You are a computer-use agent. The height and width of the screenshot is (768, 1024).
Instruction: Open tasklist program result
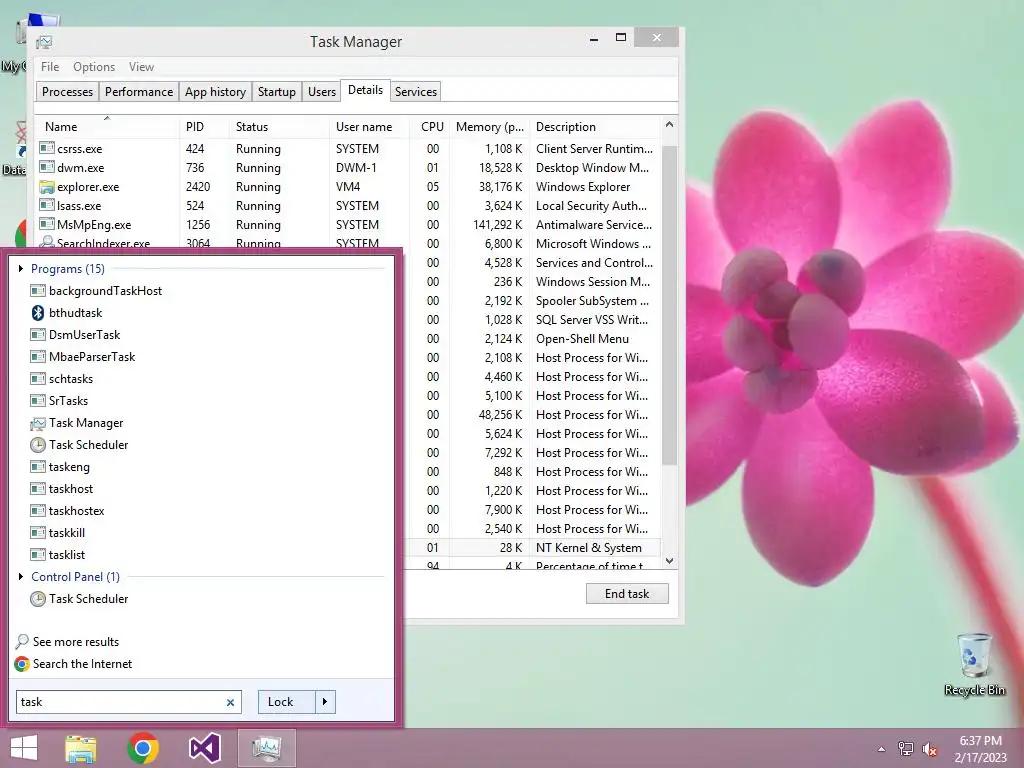[58, 554]
